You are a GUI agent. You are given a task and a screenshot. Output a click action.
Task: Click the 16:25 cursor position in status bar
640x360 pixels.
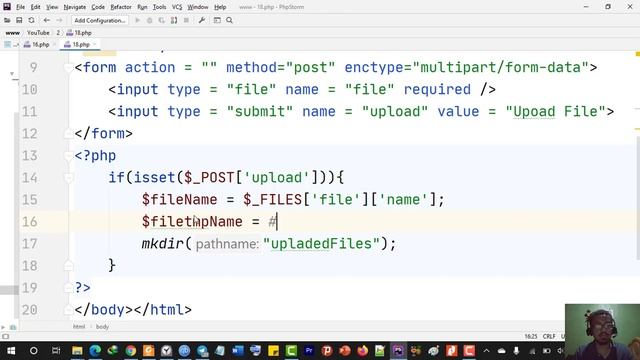click(x=531, y=336)
